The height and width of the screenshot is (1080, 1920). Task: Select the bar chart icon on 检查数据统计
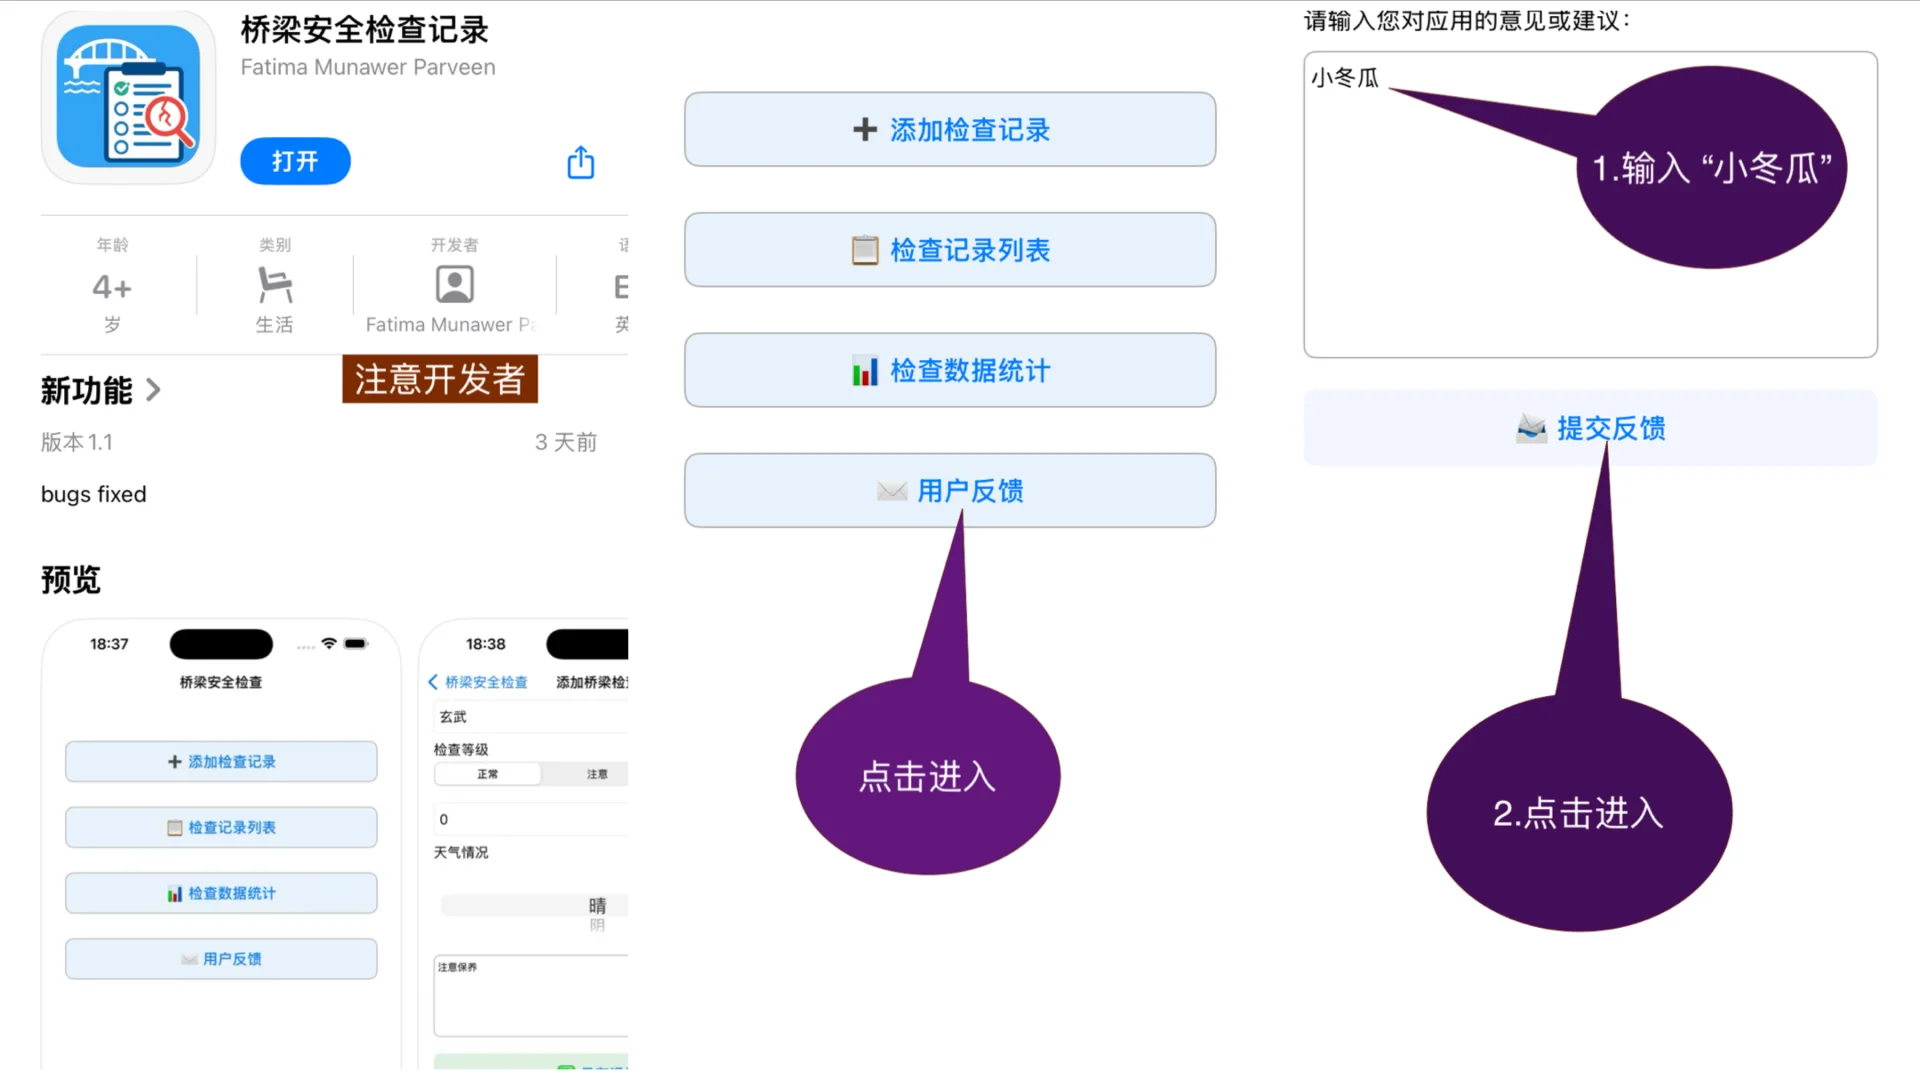click(864, 370)
